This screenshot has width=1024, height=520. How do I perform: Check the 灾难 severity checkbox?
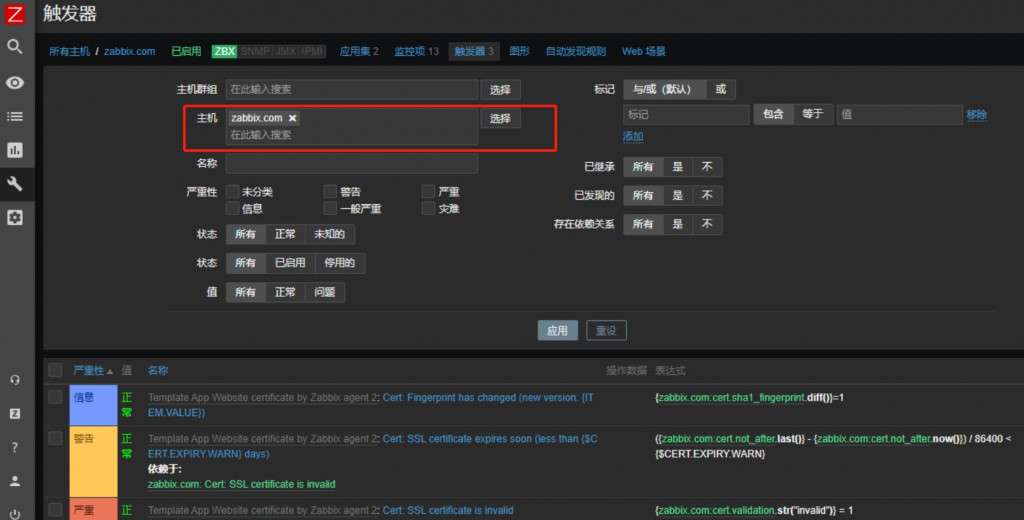pyautogui.click(x=428, y=208)
